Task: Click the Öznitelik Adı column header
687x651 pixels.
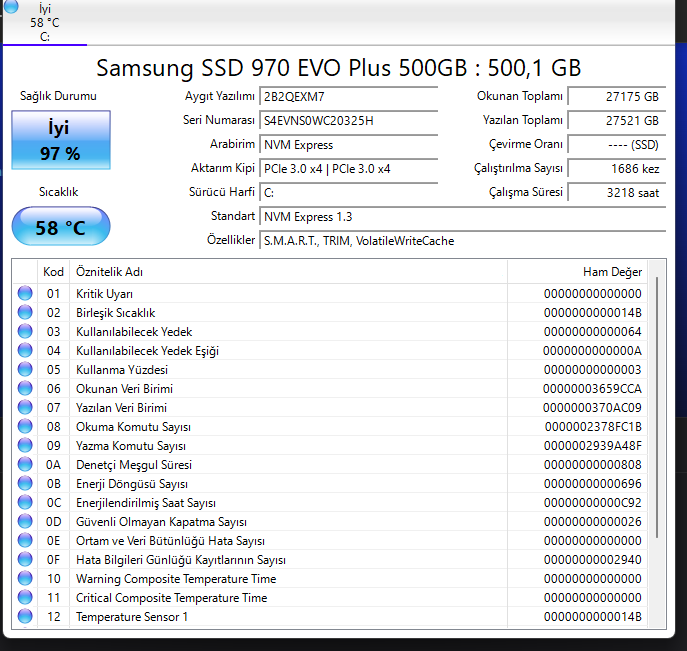Action: pos(288,272)
